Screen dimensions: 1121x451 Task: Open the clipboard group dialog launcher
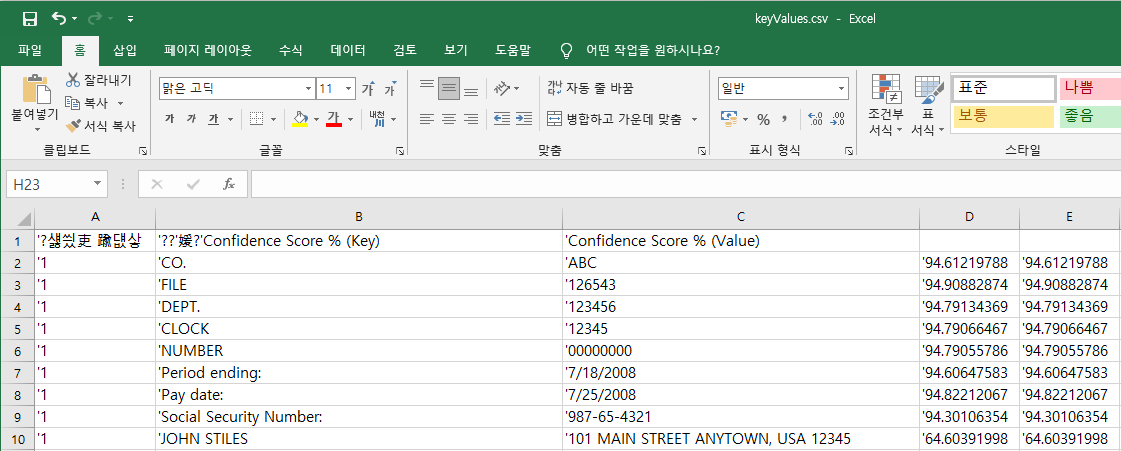click(142, 151)
